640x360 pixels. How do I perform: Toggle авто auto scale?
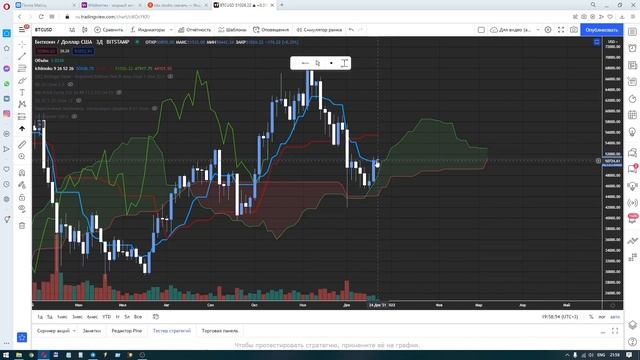click(615, 317)
